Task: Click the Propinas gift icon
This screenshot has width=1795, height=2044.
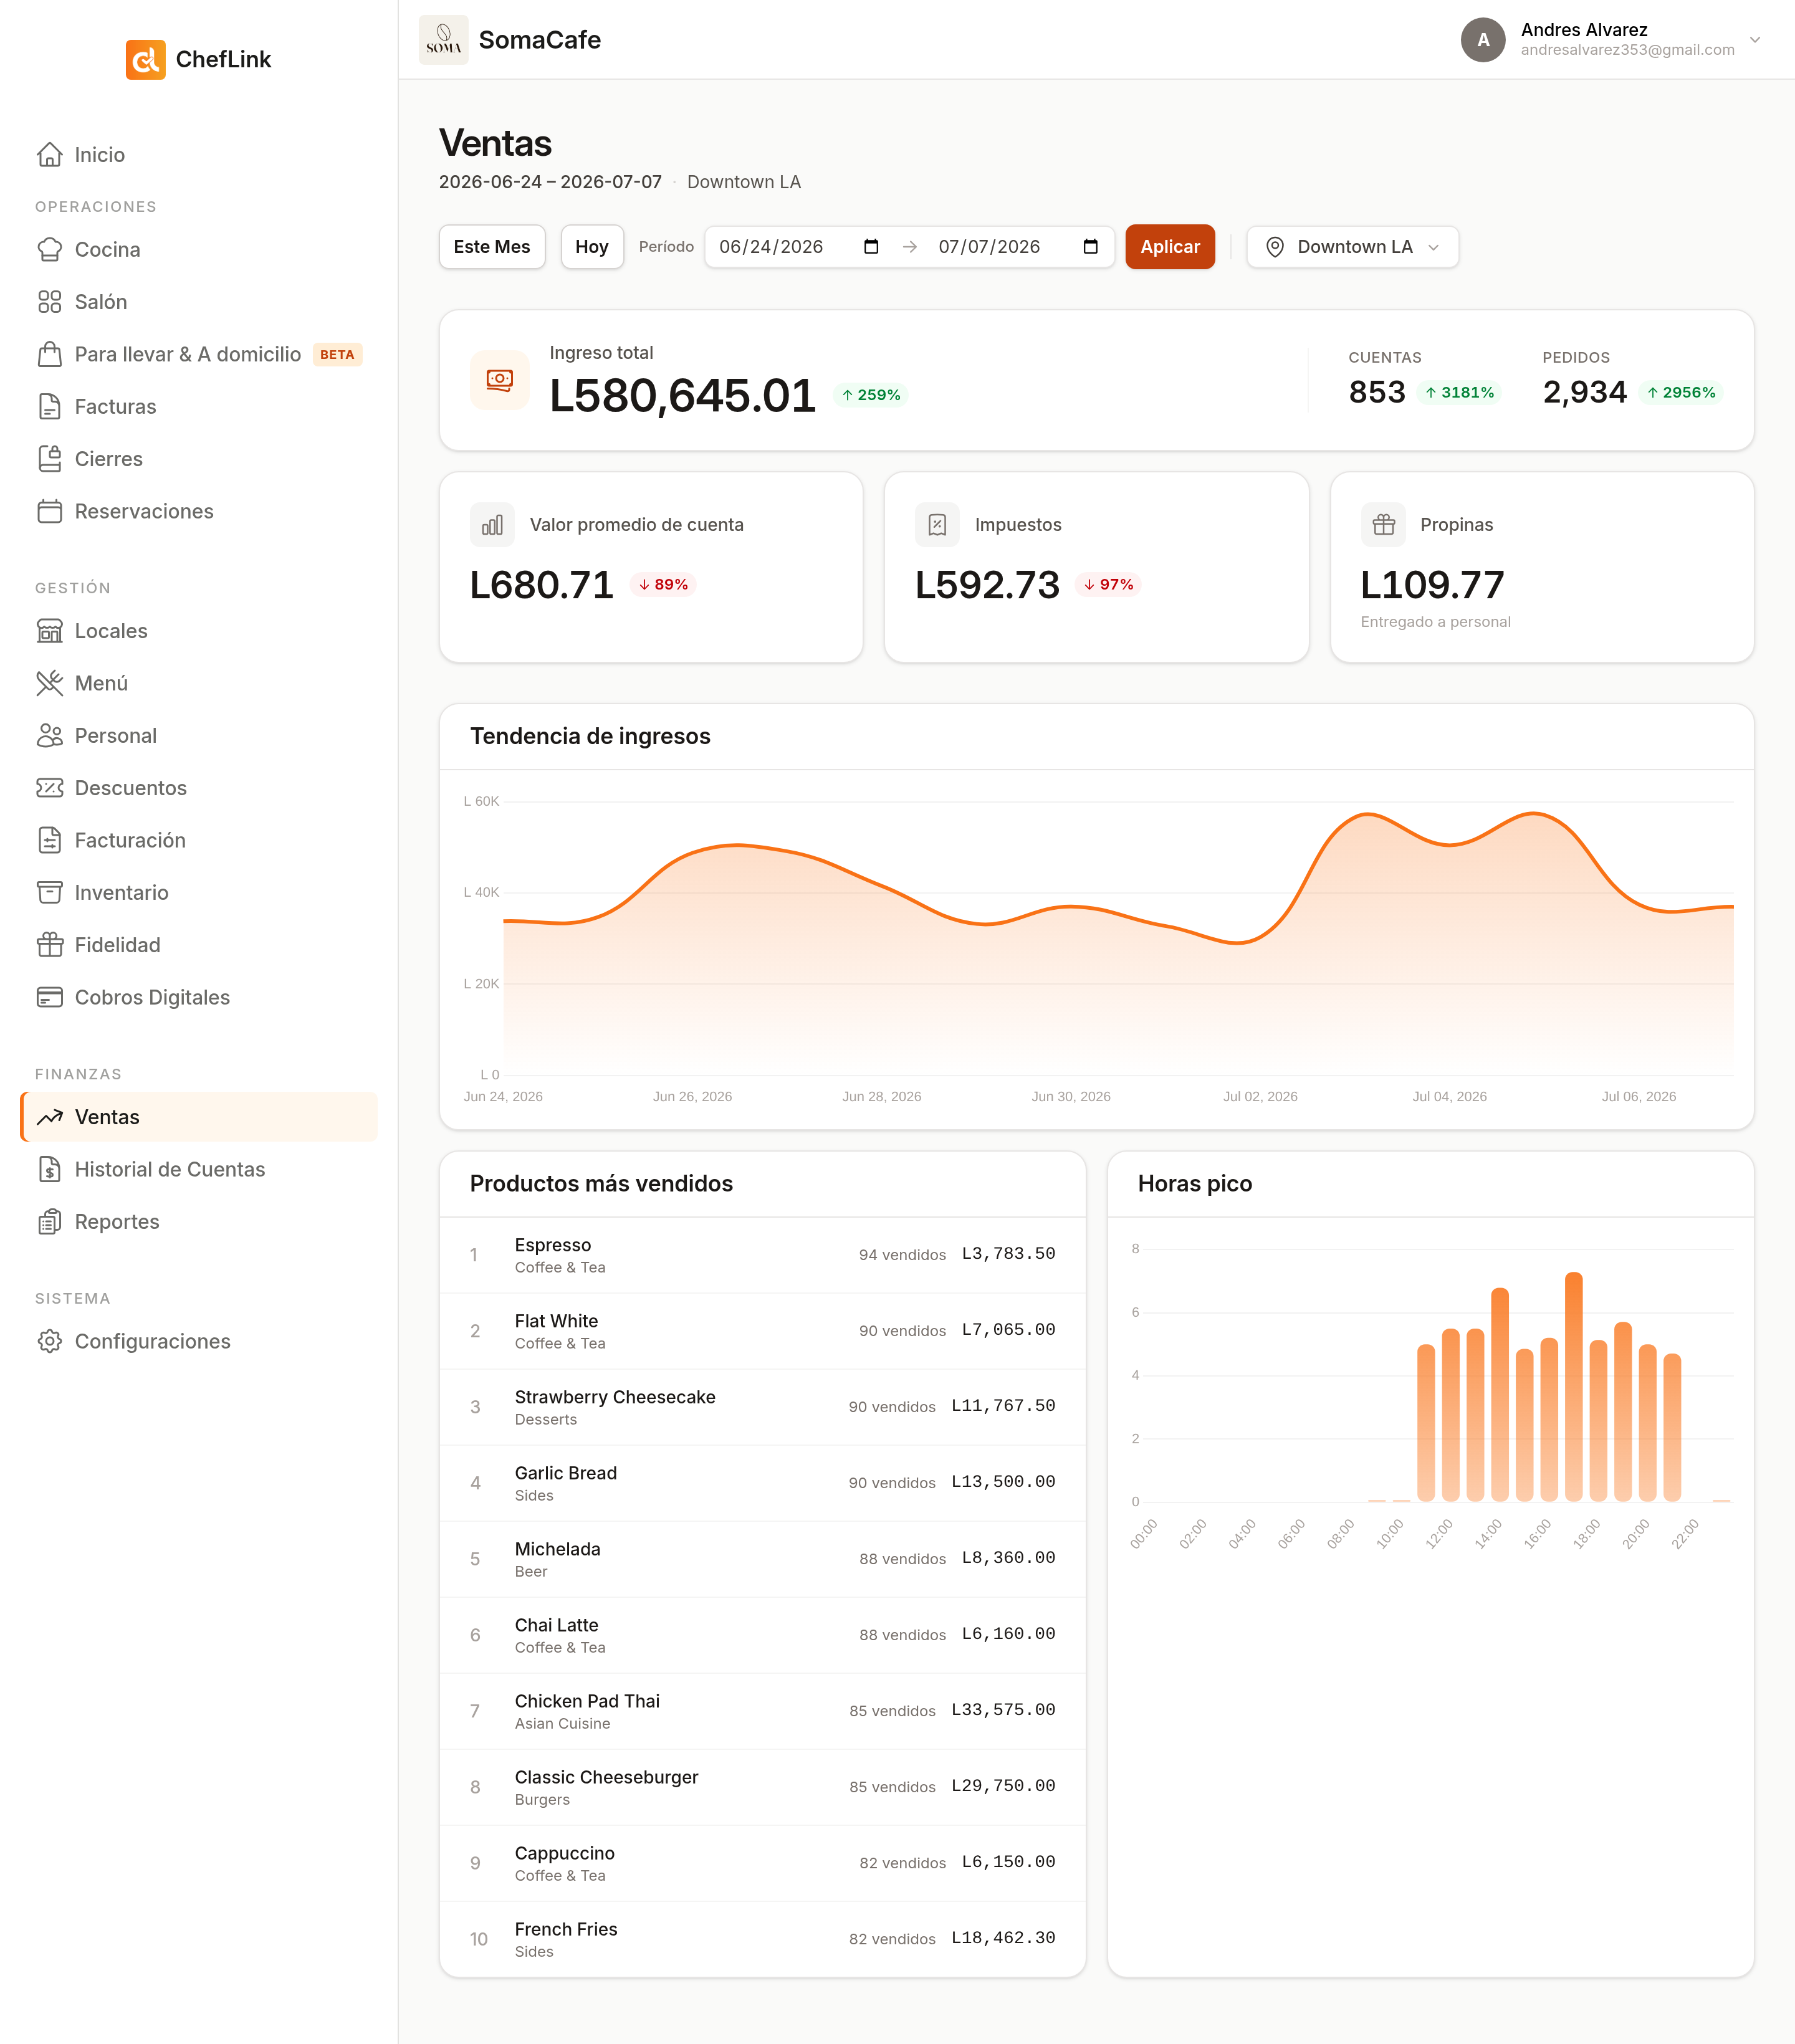Action: [1383, 525]
